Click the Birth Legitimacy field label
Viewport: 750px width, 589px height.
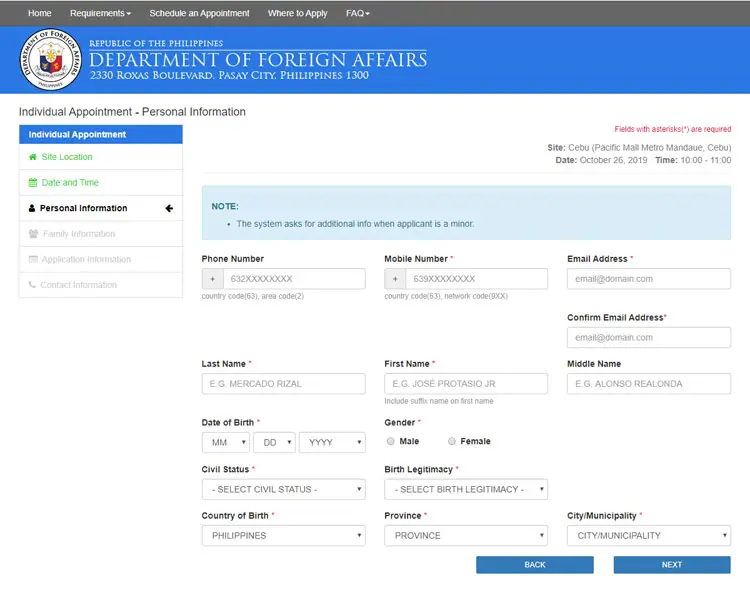(419, 469)
